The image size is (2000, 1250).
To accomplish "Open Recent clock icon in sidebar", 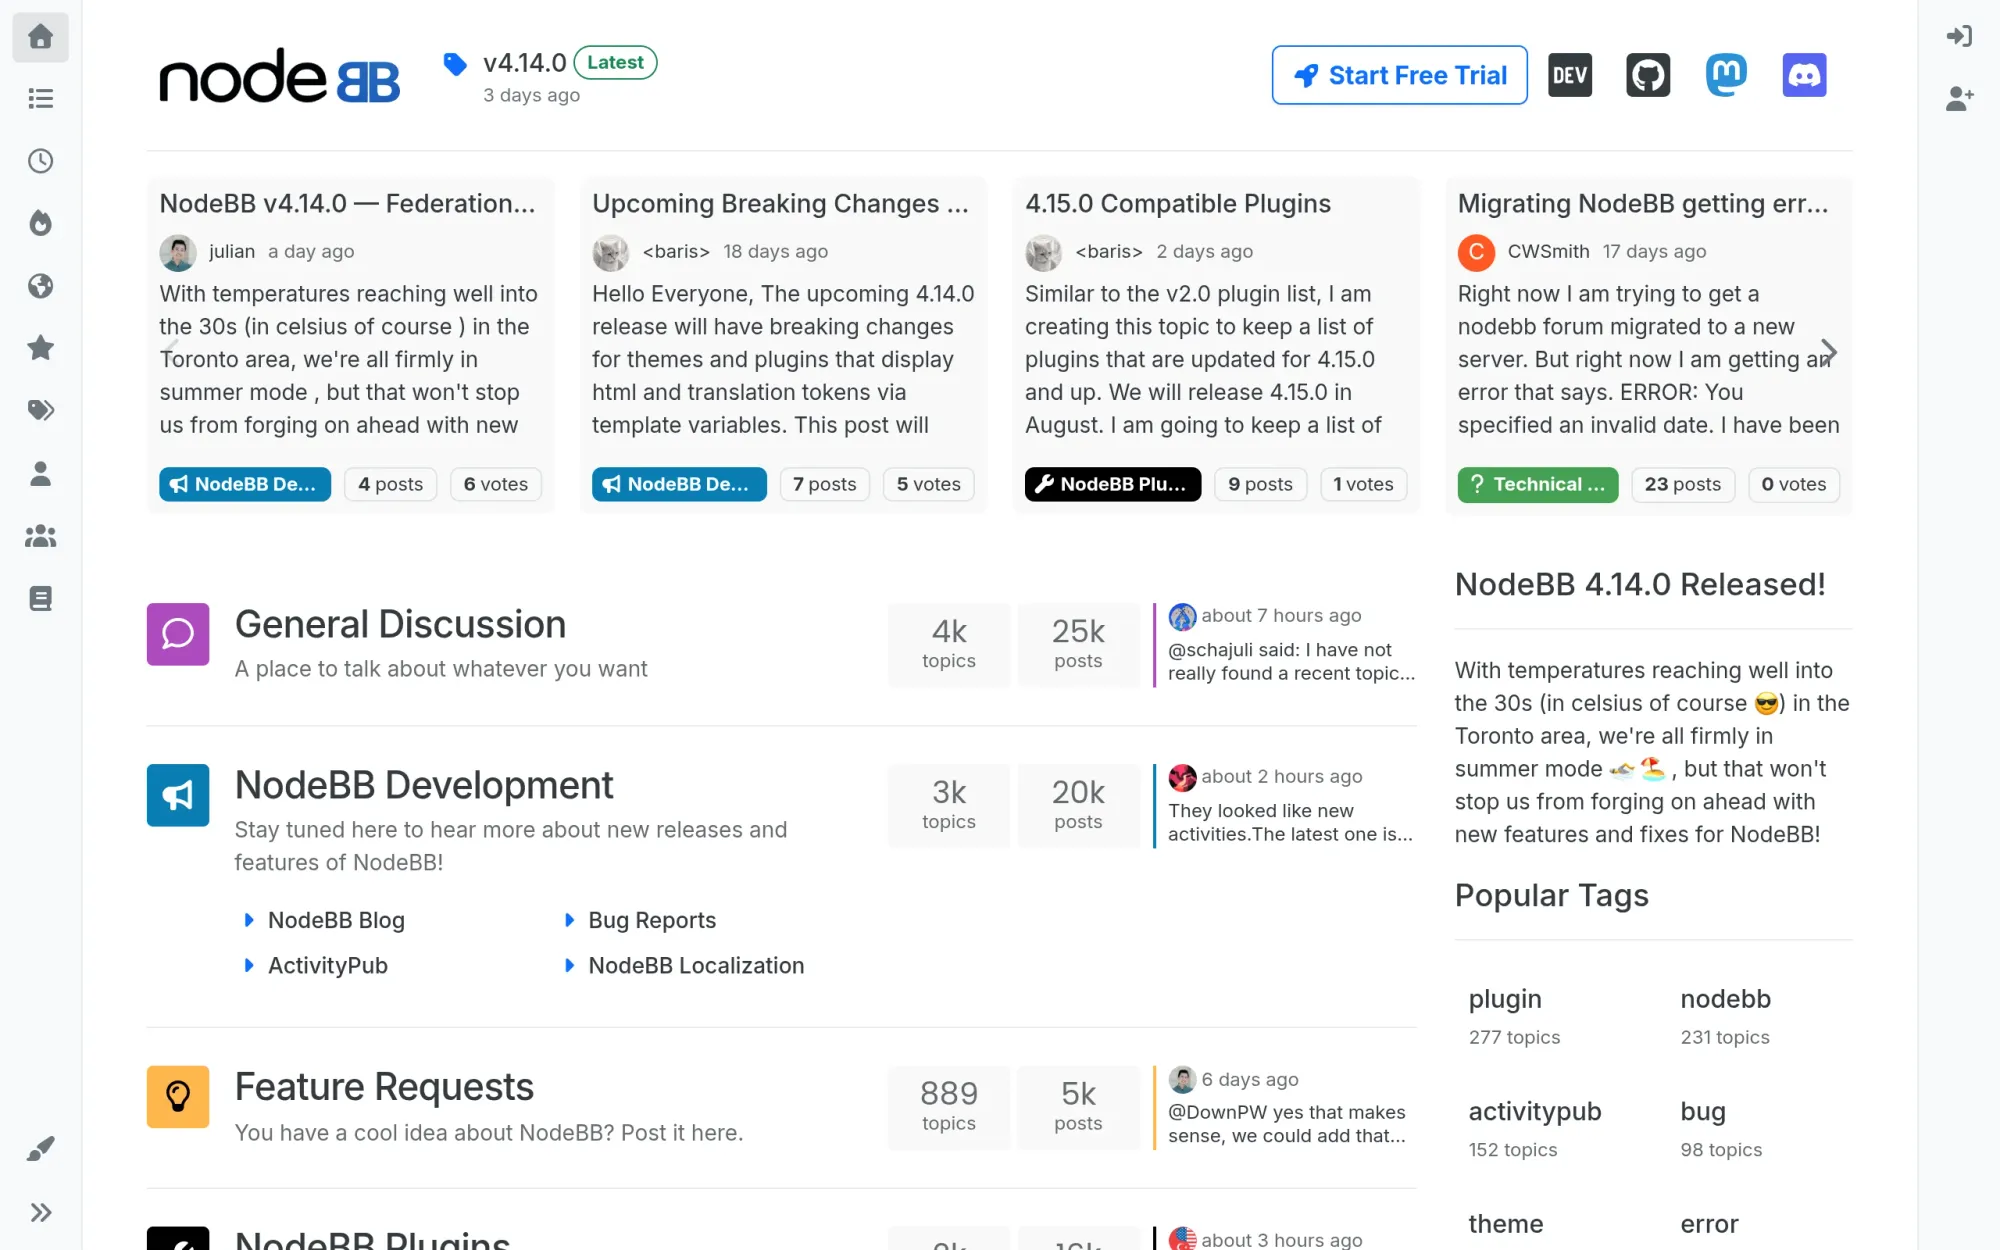I will point(40,161).
